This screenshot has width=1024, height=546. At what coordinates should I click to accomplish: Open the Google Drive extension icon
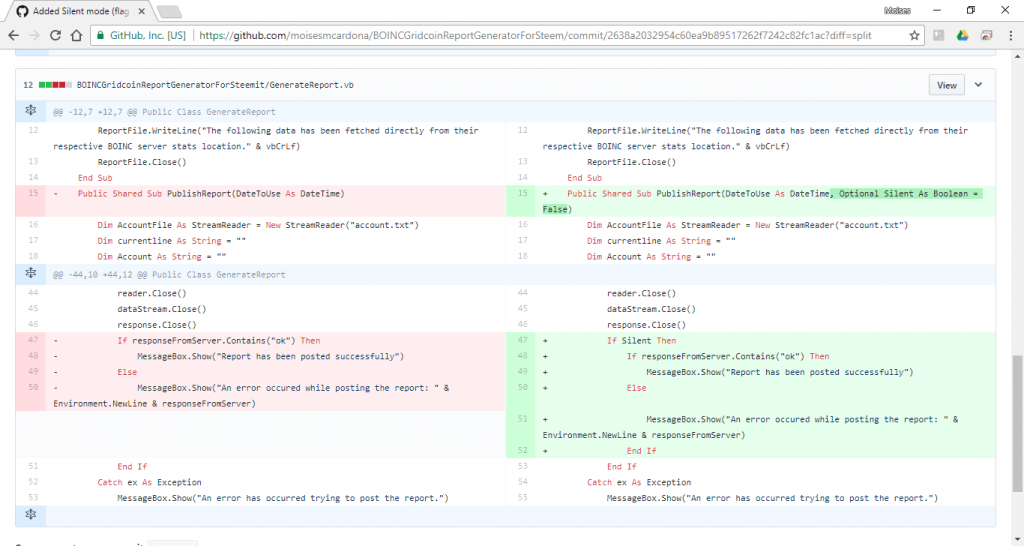963,35
